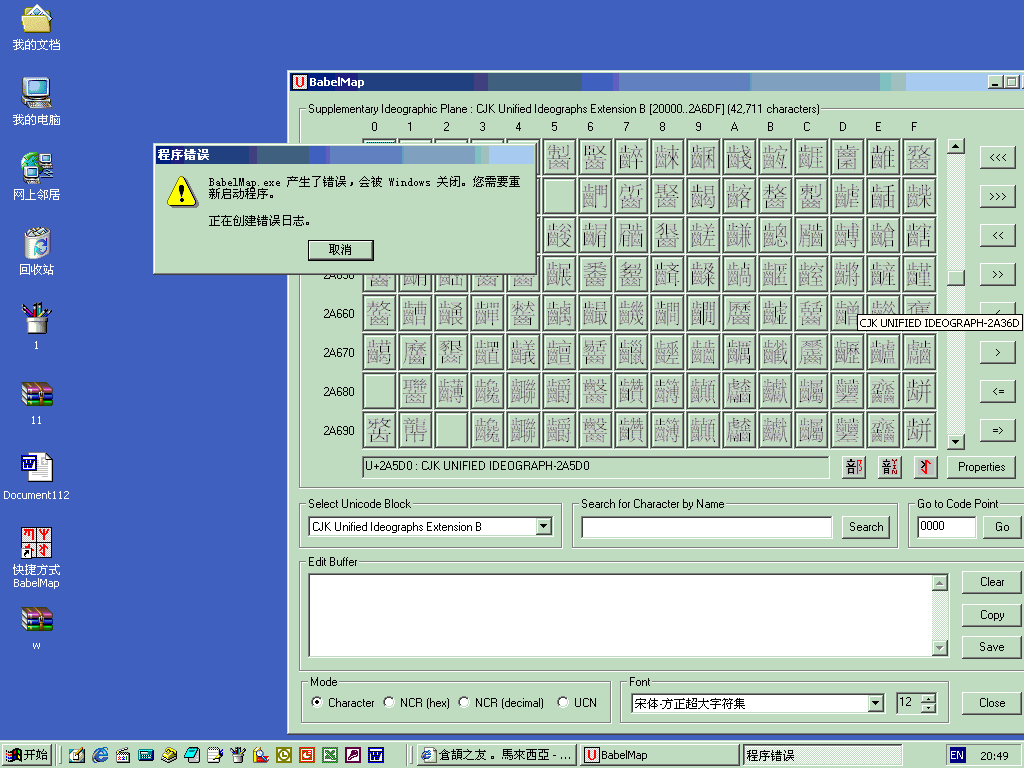
Task: Launch PowerPoint from the quick launch bar
Action: click(x=307, y=755)
